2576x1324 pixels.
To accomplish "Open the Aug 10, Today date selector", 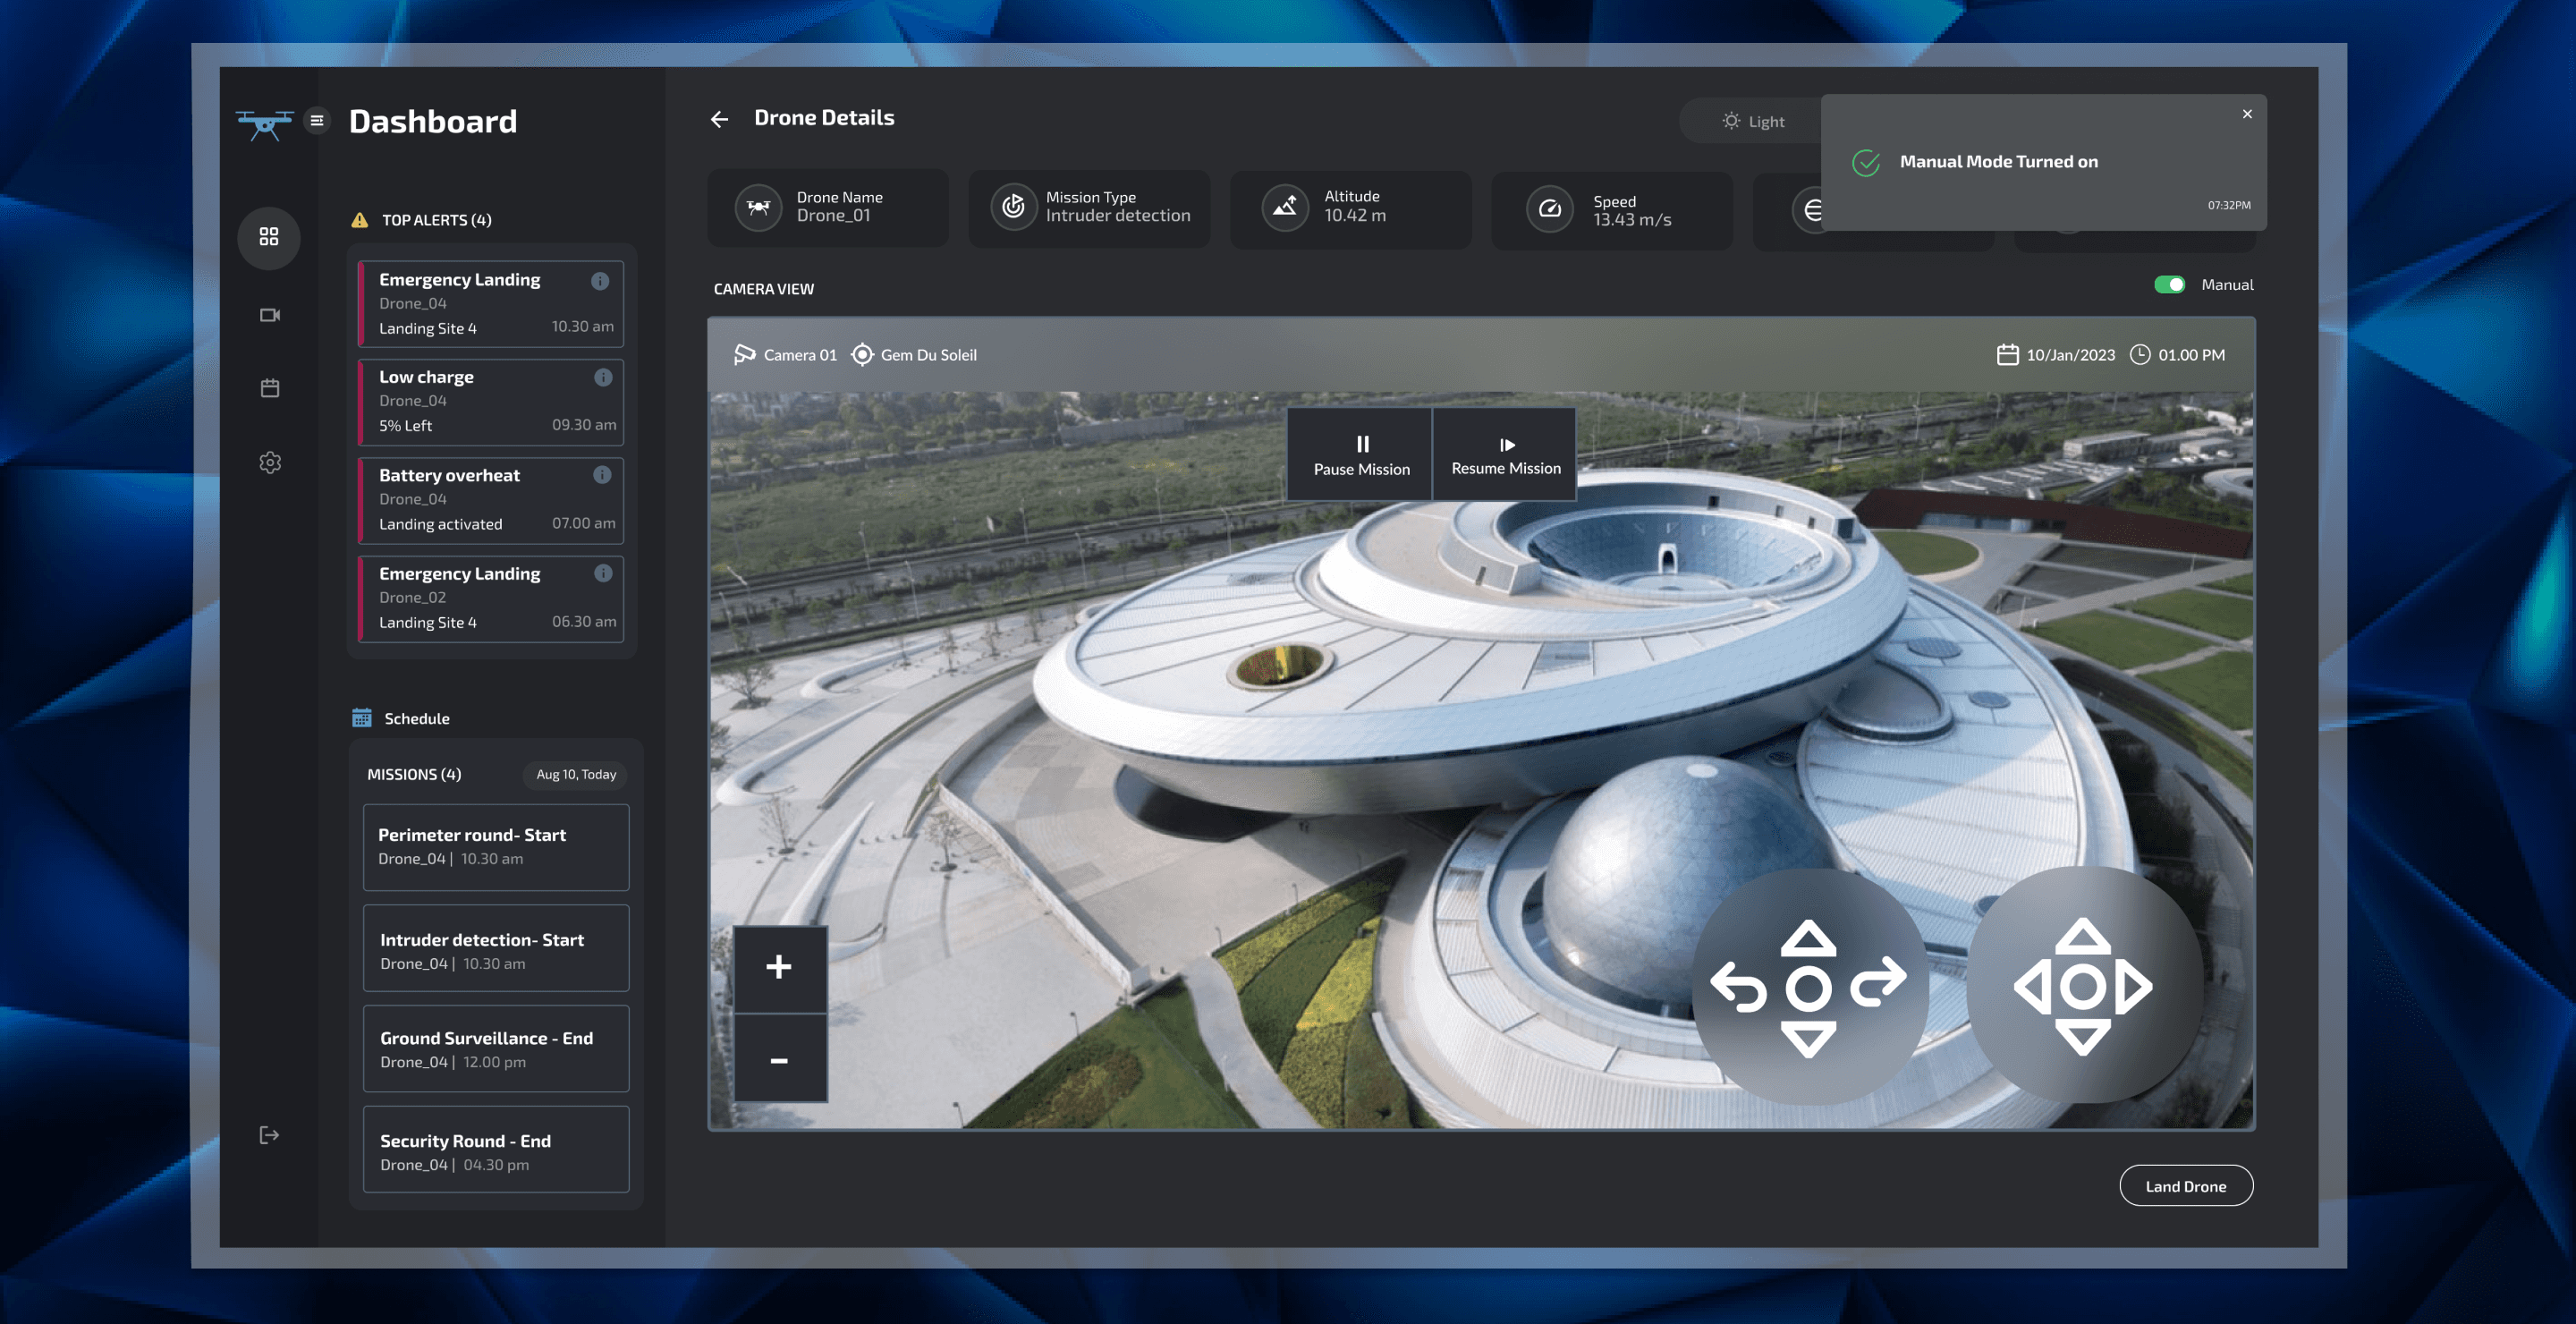I will (x=575, y=774).
